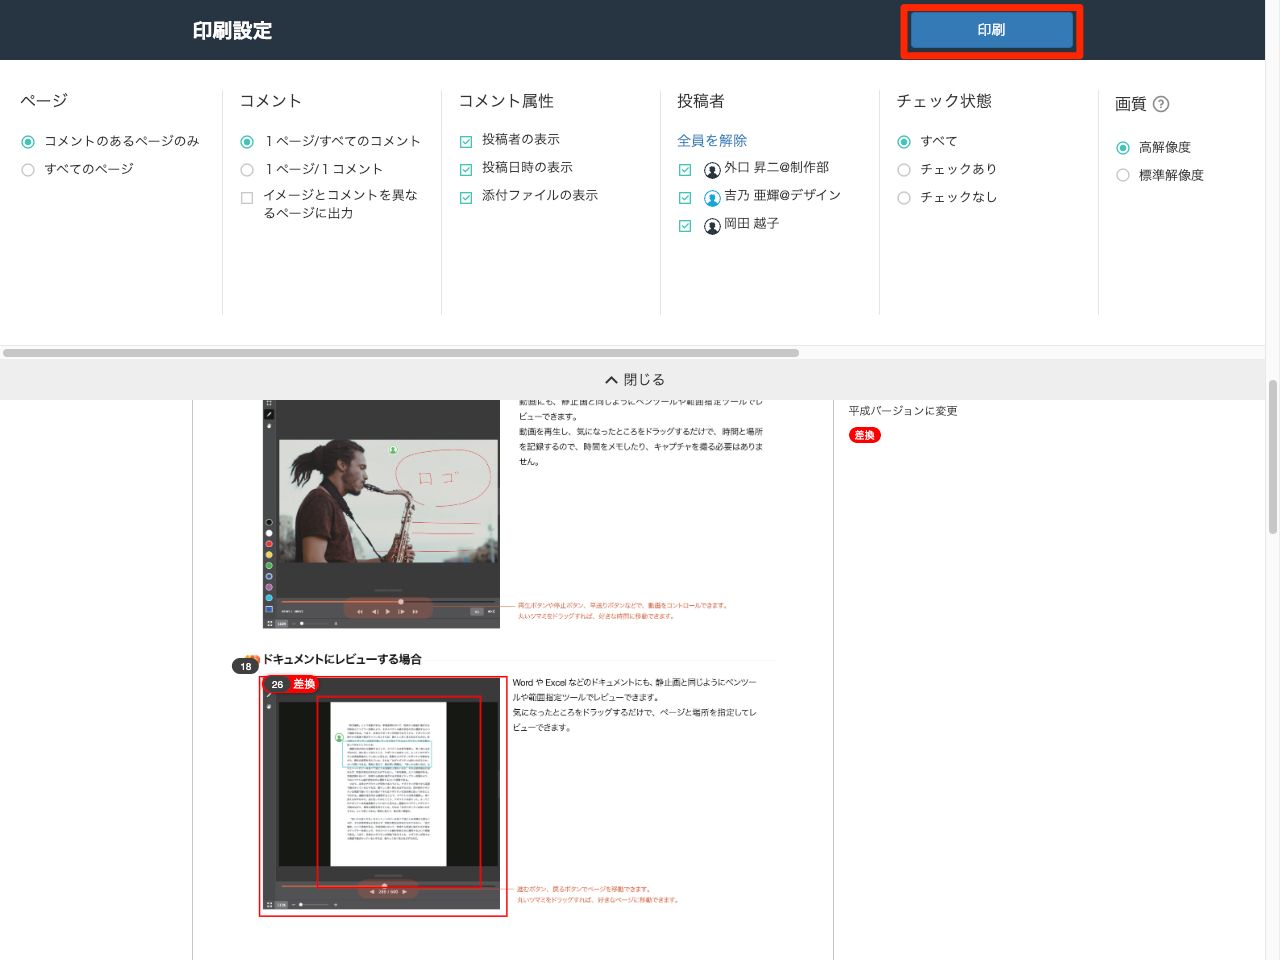Image resolution: width=1280 pixels, height=960 pixels.
Task: Toggle 投稿日時の表示 checkbox
Action: [x=466, y=170]
